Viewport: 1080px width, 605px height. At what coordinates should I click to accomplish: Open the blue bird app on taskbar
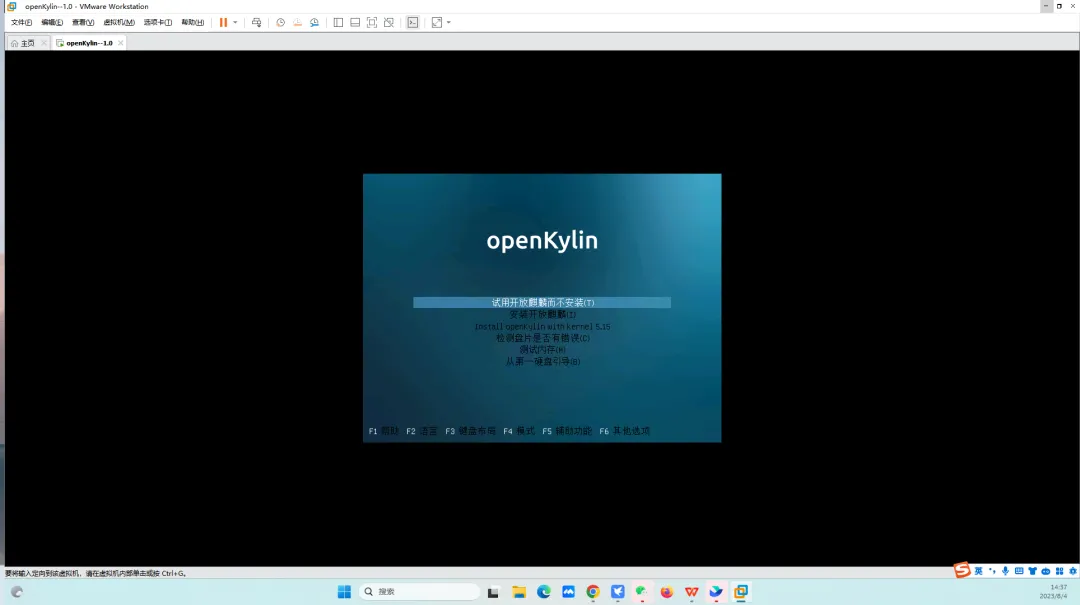[618, 592]
